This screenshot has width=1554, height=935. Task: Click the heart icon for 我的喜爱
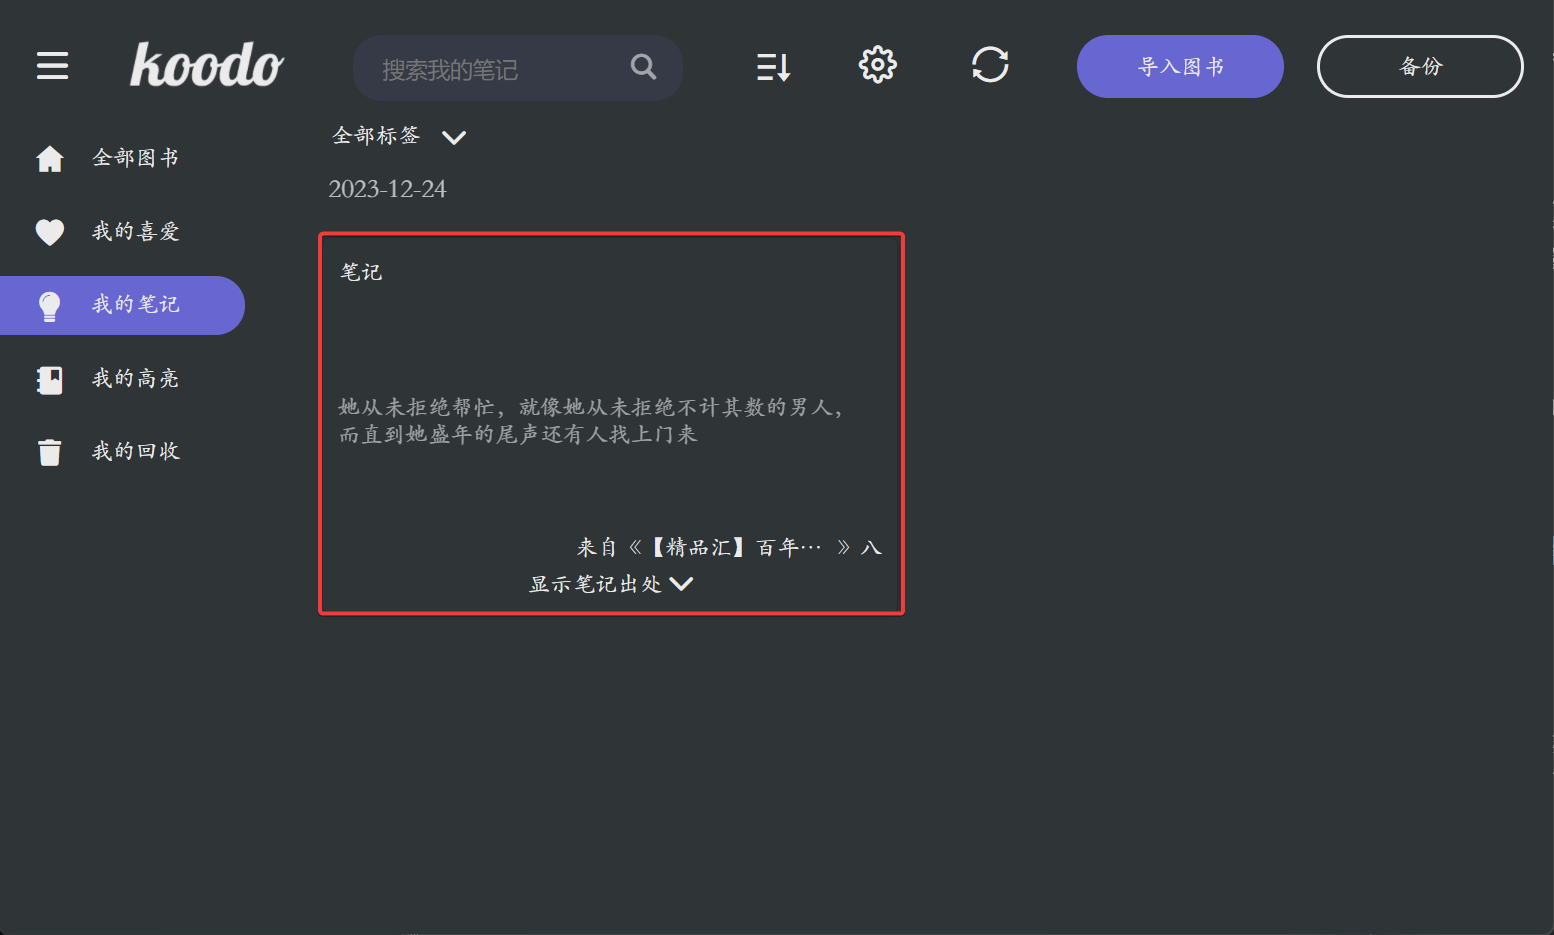click(50, 232)
